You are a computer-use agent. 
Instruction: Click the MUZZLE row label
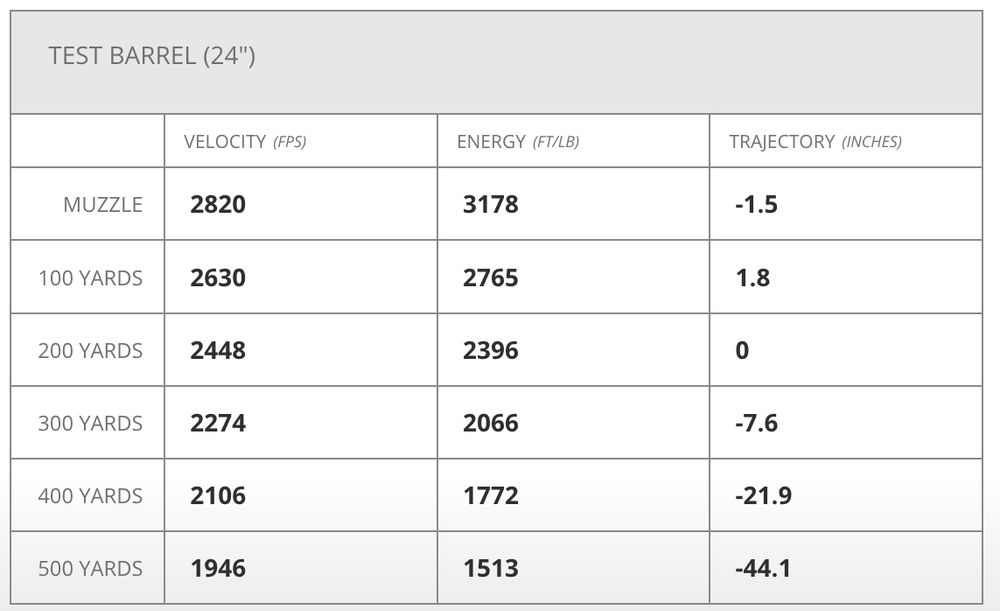(103, 205)
